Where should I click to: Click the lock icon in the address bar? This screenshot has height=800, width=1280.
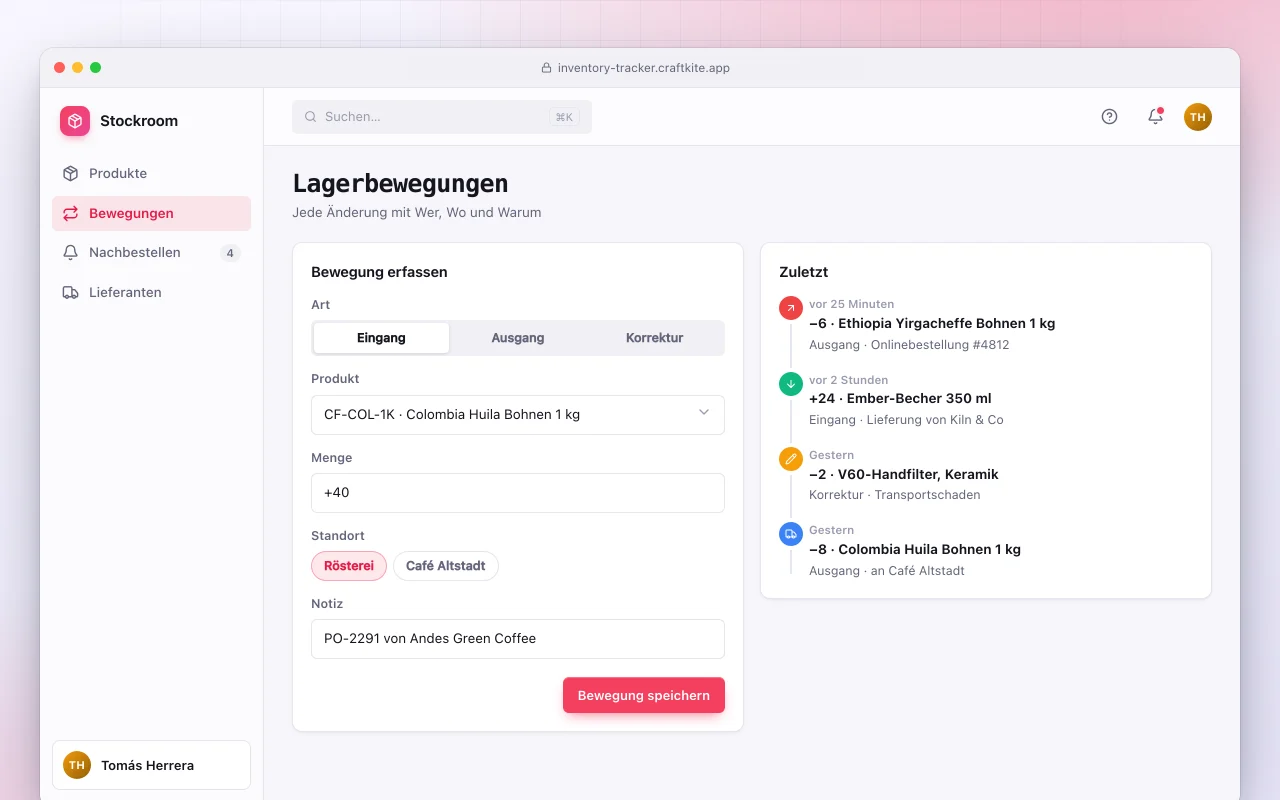pos(546,68)
